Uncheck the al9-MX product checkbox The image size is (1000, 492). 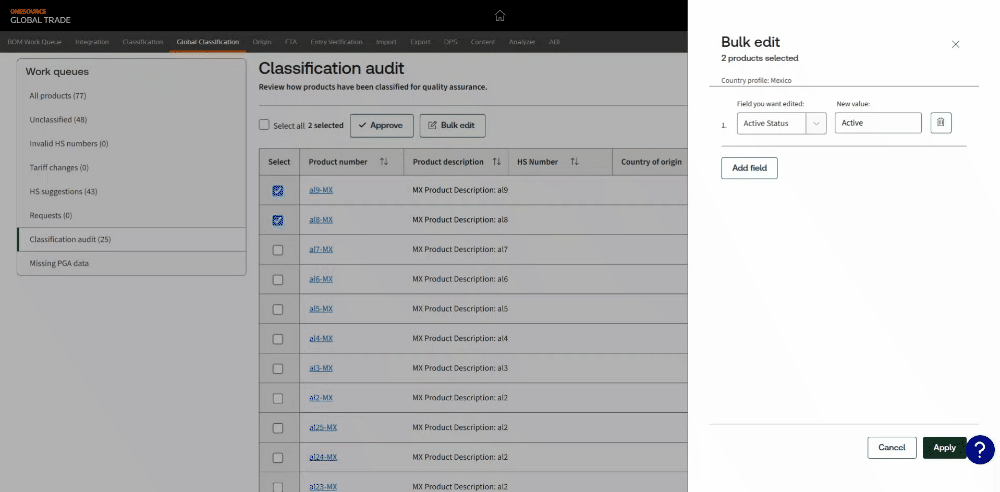point(278,190)
